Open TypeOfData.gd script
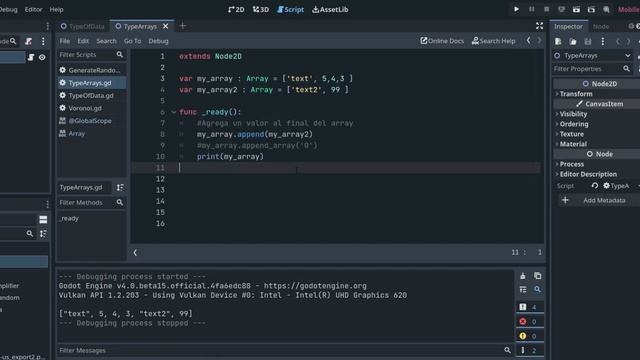The image size is (640, 360). 91,96
